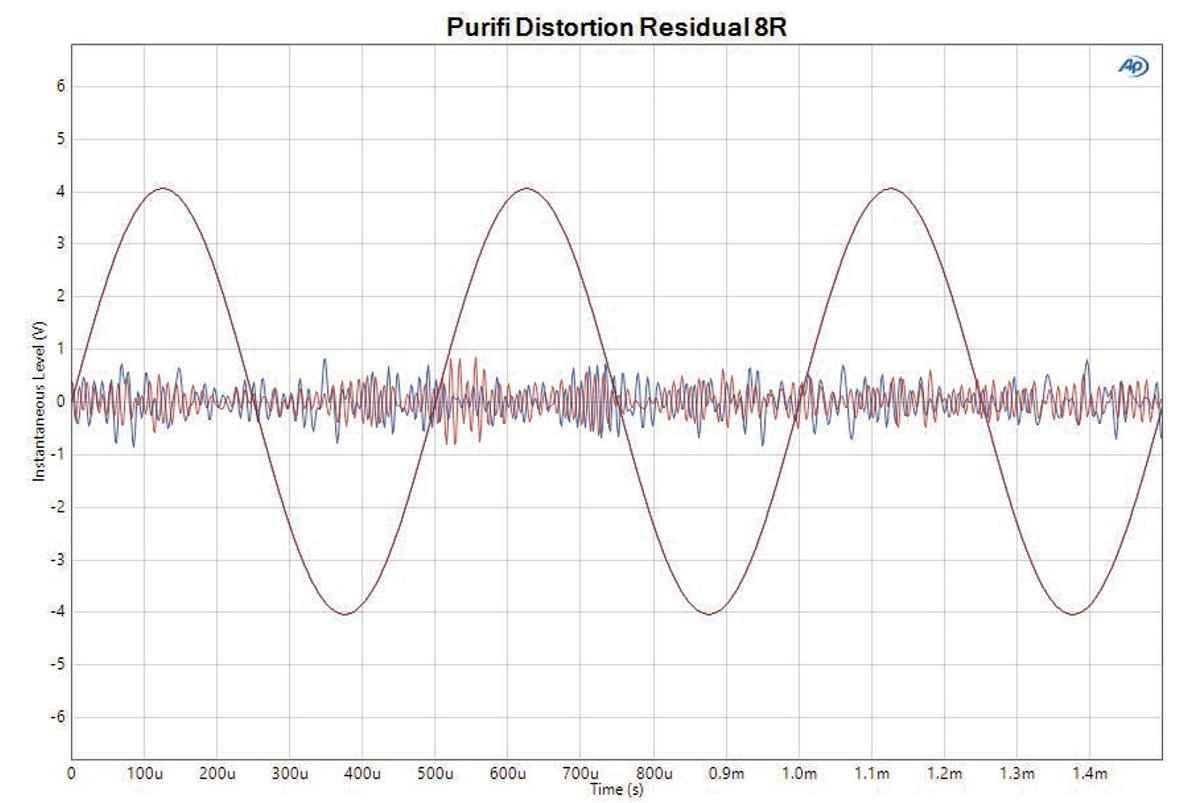The height and width of the screenshot is (803, 1200).
Task: Click the first sine wave peak near 125u
Action: coord(162,189)
